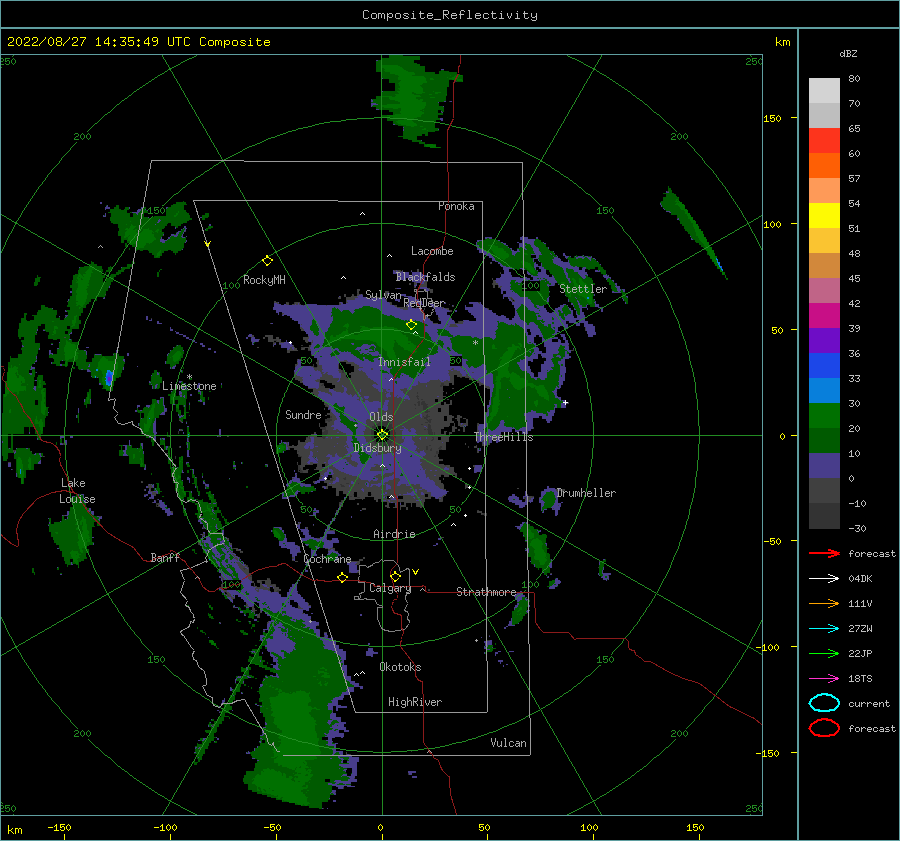Click the Banff label
900x841 pixels.
click(x=165, y=557)
